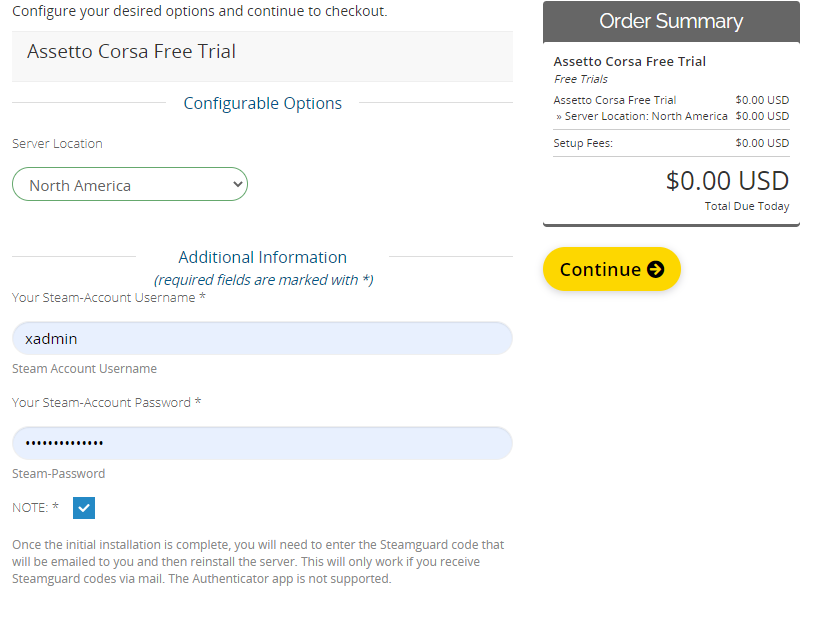Screen dimensions: 824x617
Task: Click the Server Location label
Action: [57, 143]
